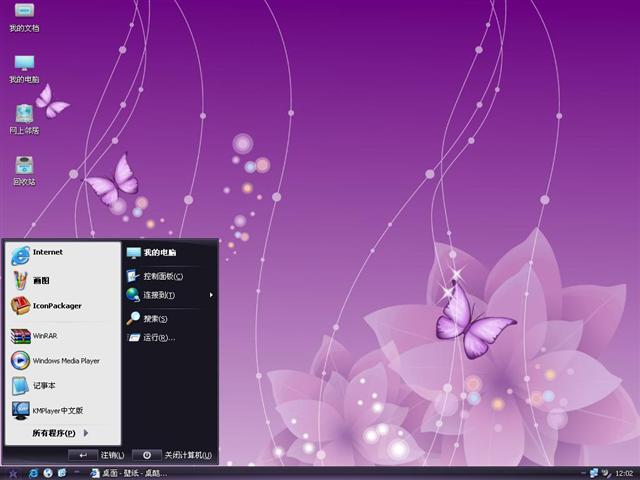Click the star Start button on taskbar
Viewport: 640px width, 480px height.
coord(12,472)
